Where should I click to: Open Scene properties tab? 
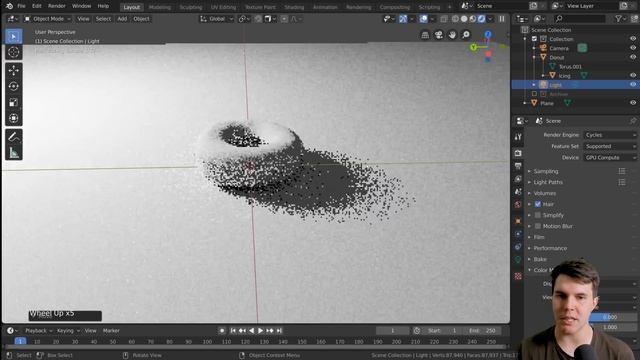518,191
